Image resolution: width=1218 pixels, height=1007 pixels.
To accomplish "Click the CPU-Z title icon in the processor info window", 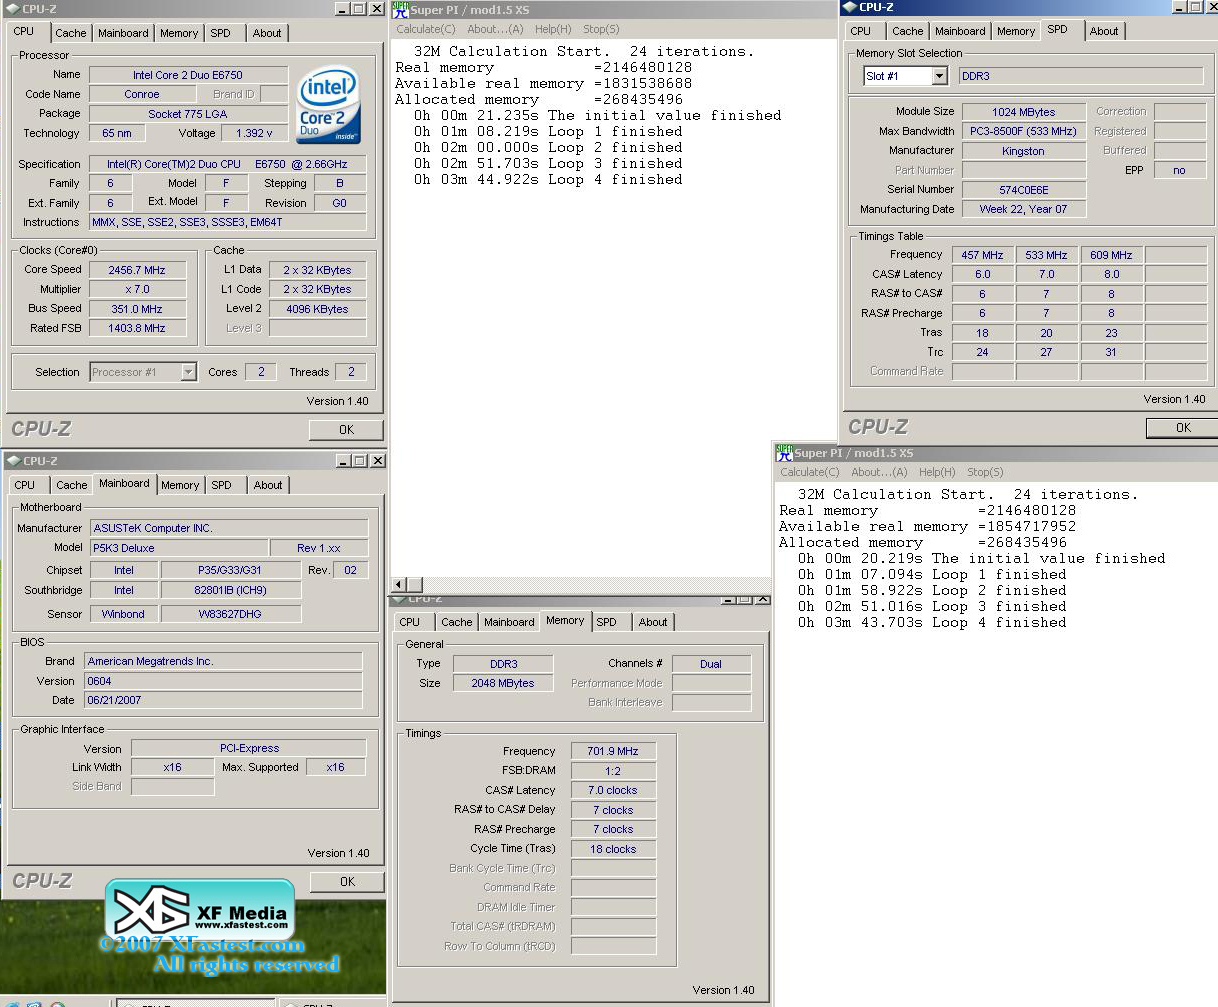I will pyautogui.click(x=13, y=9).
